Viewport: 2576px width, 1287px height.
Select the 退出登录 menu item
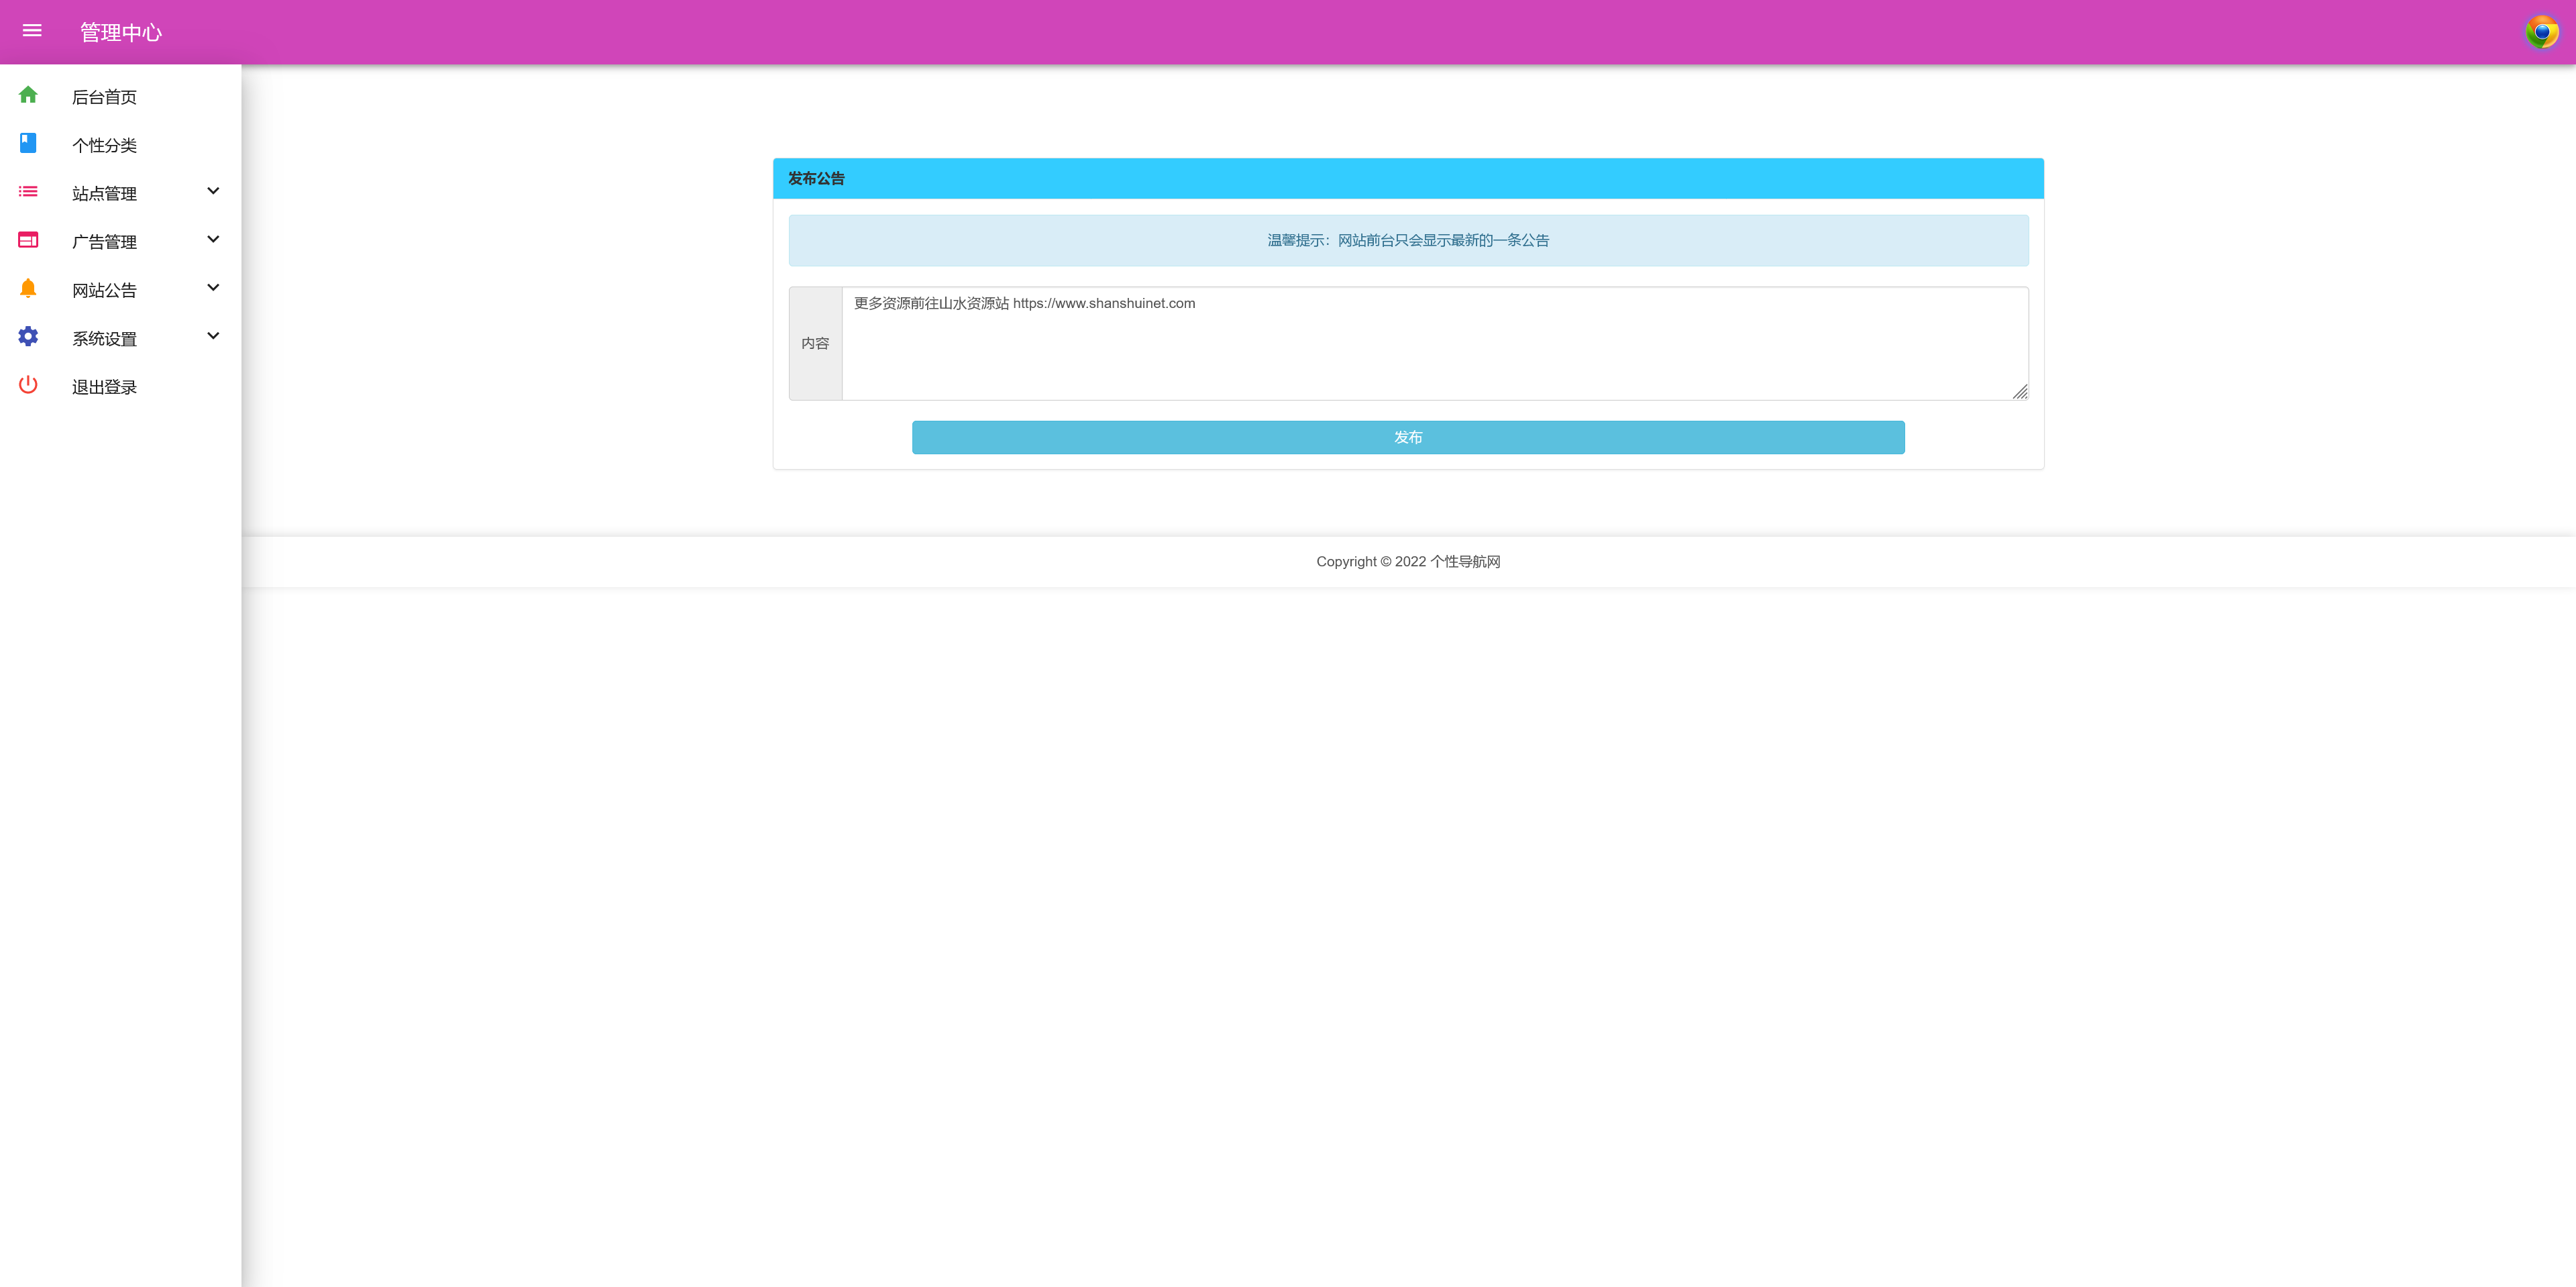[x=104, y=387]
